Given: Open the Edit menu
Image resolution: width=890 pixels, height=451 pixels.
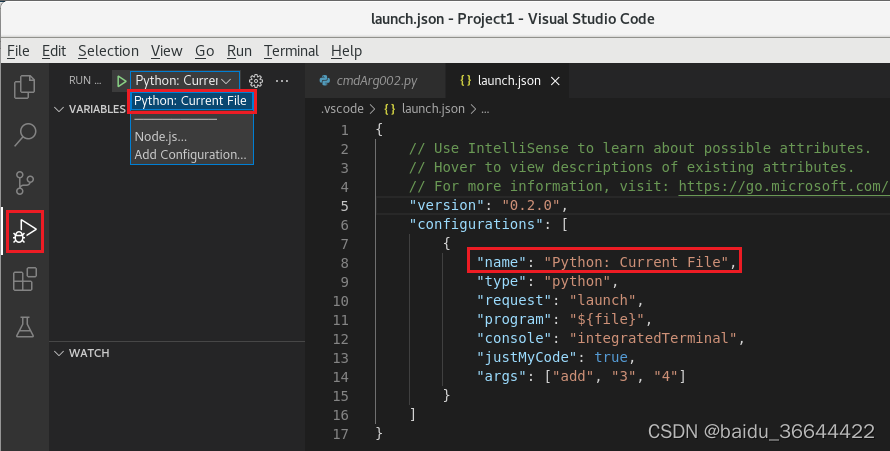Looking at the screenshot, I should point(54,51).
